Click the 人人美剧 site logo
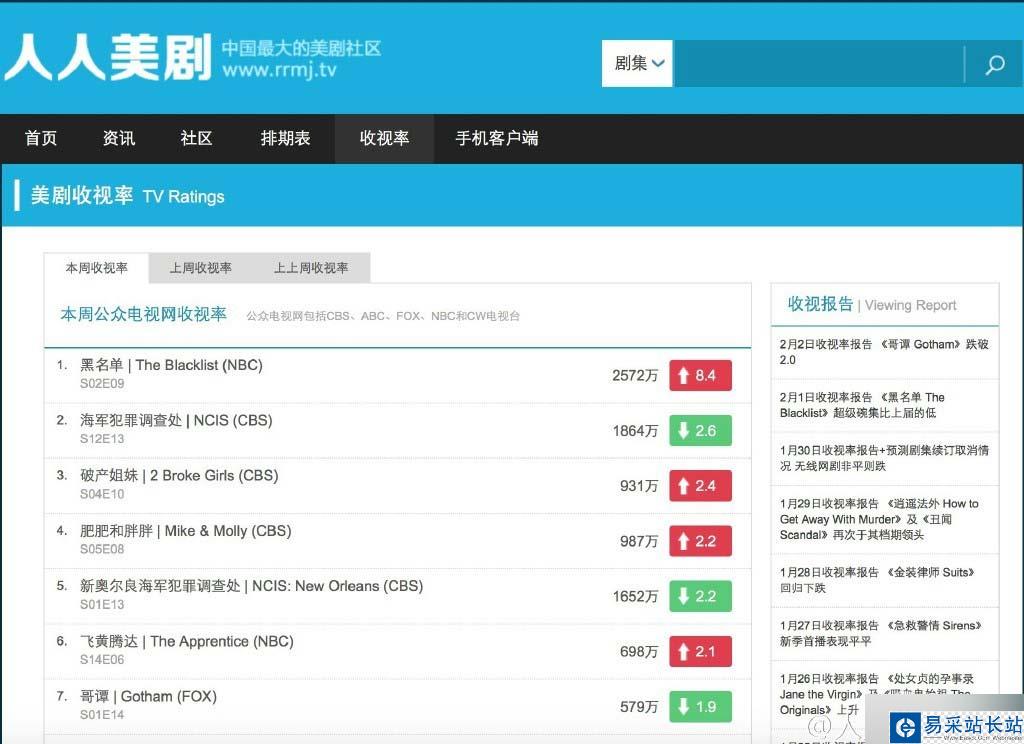The height and width of the screenshot is (744, 1024). click(x=108, y=57)
